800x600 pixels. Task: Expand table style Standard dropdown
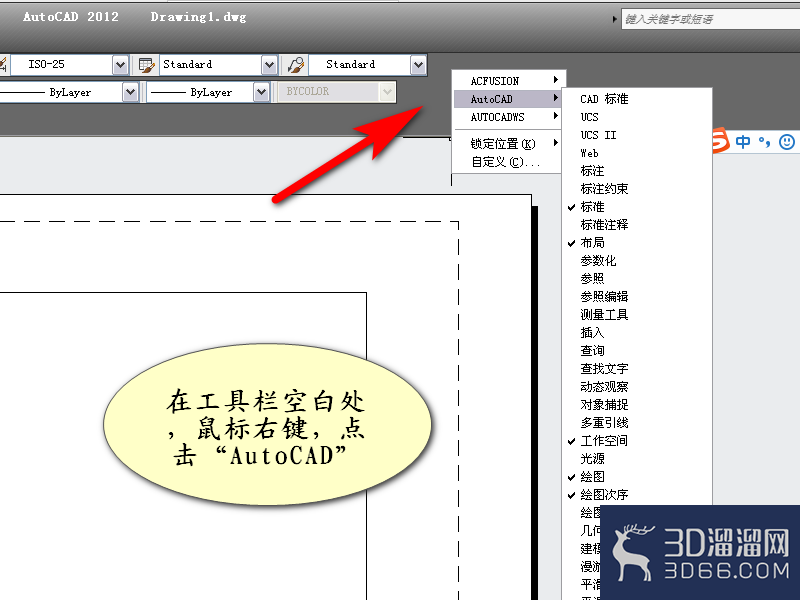point(269,65)
